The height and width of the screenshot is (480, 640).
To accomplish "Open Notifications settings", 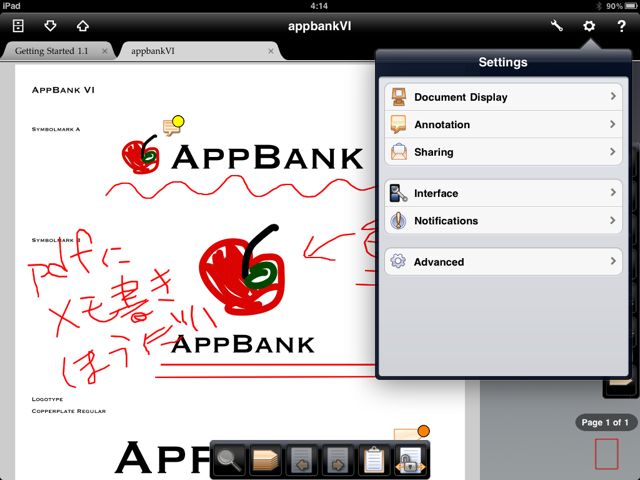I will coord(503,220).
